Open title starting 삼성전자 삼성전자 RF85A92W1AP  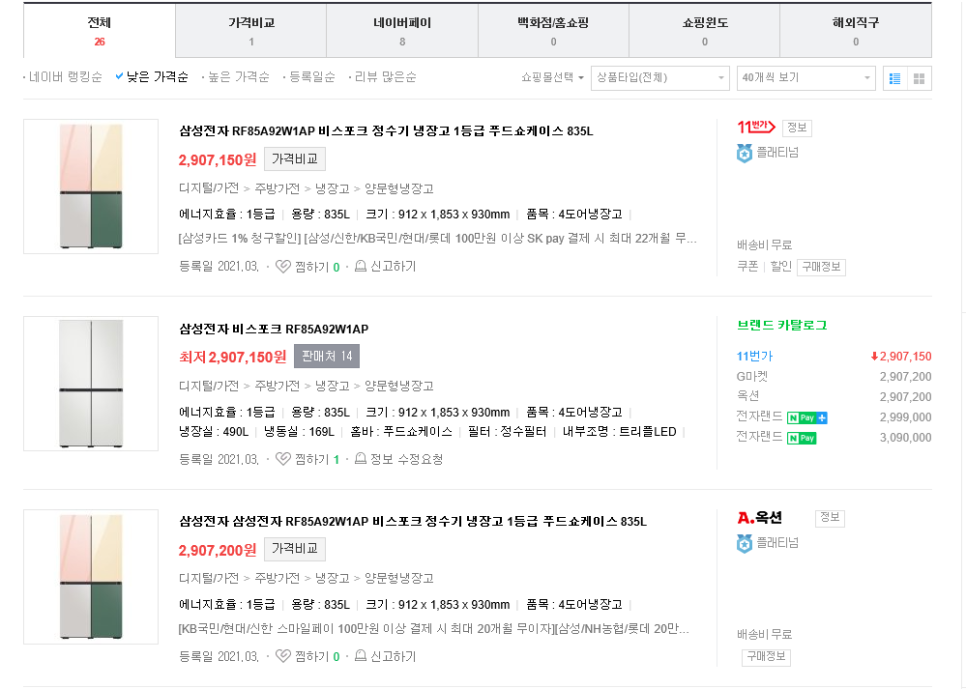(x=413, y=521)
